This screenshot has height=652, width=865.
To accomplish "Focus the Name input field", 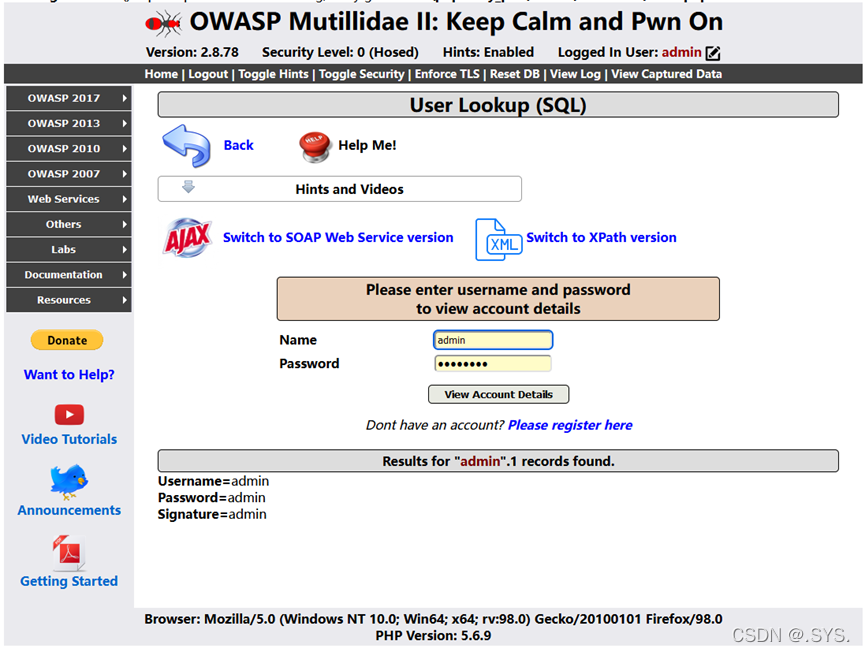I will [493, 340].
